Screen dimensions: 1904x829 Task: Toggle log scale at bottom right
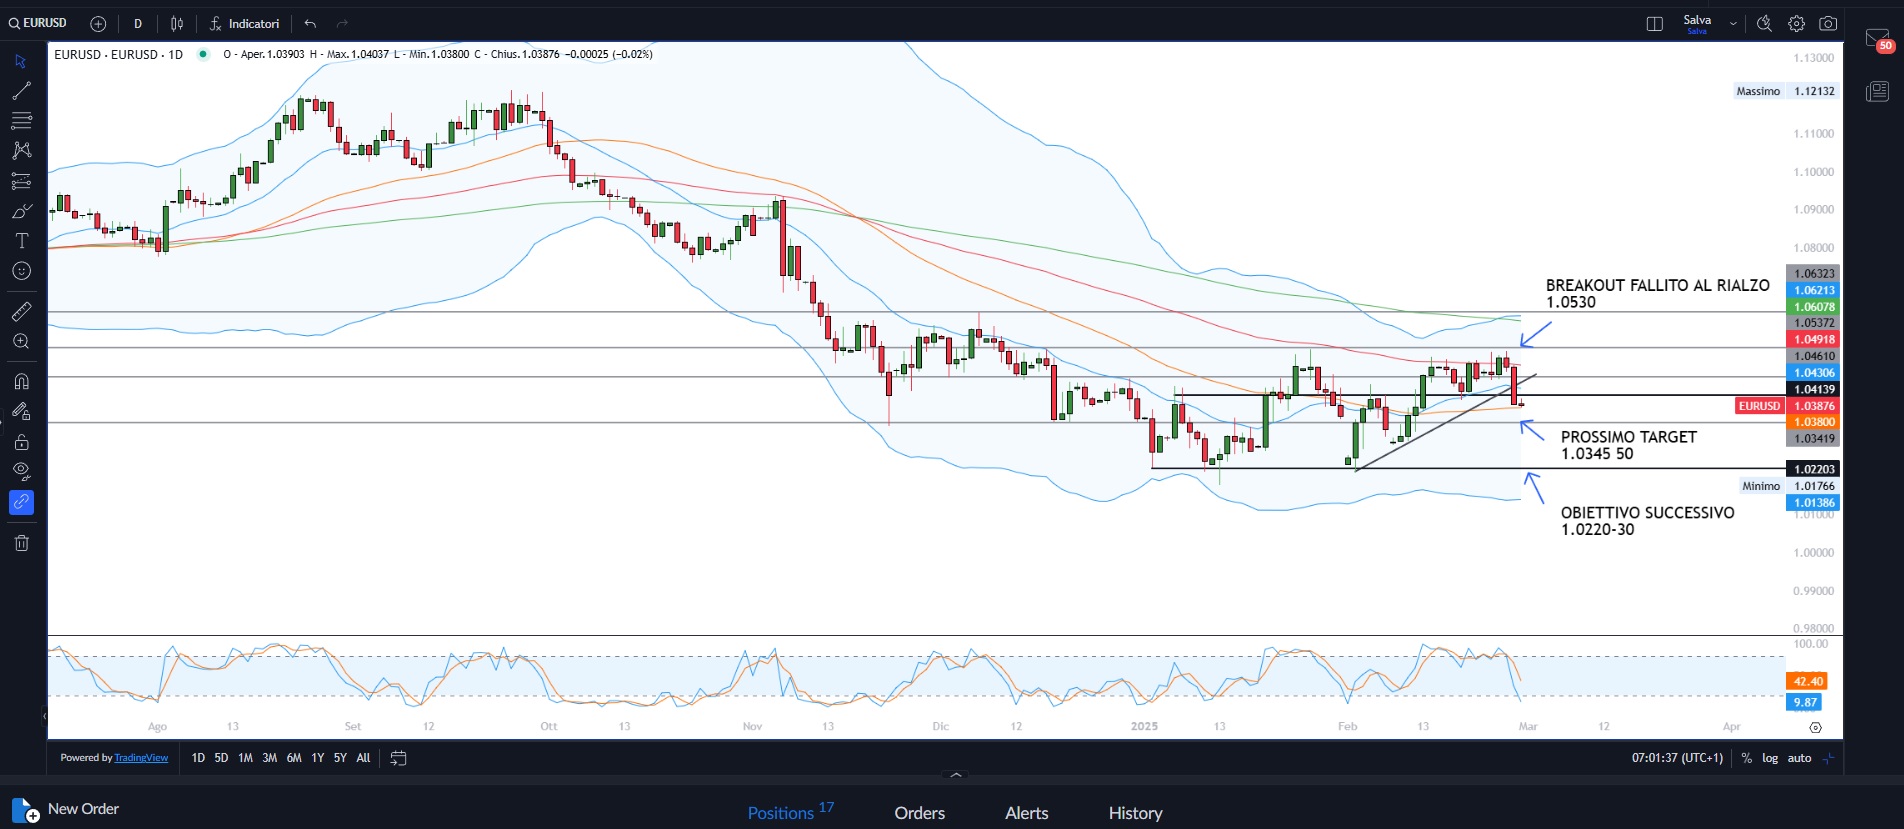tap(1770, 758)
